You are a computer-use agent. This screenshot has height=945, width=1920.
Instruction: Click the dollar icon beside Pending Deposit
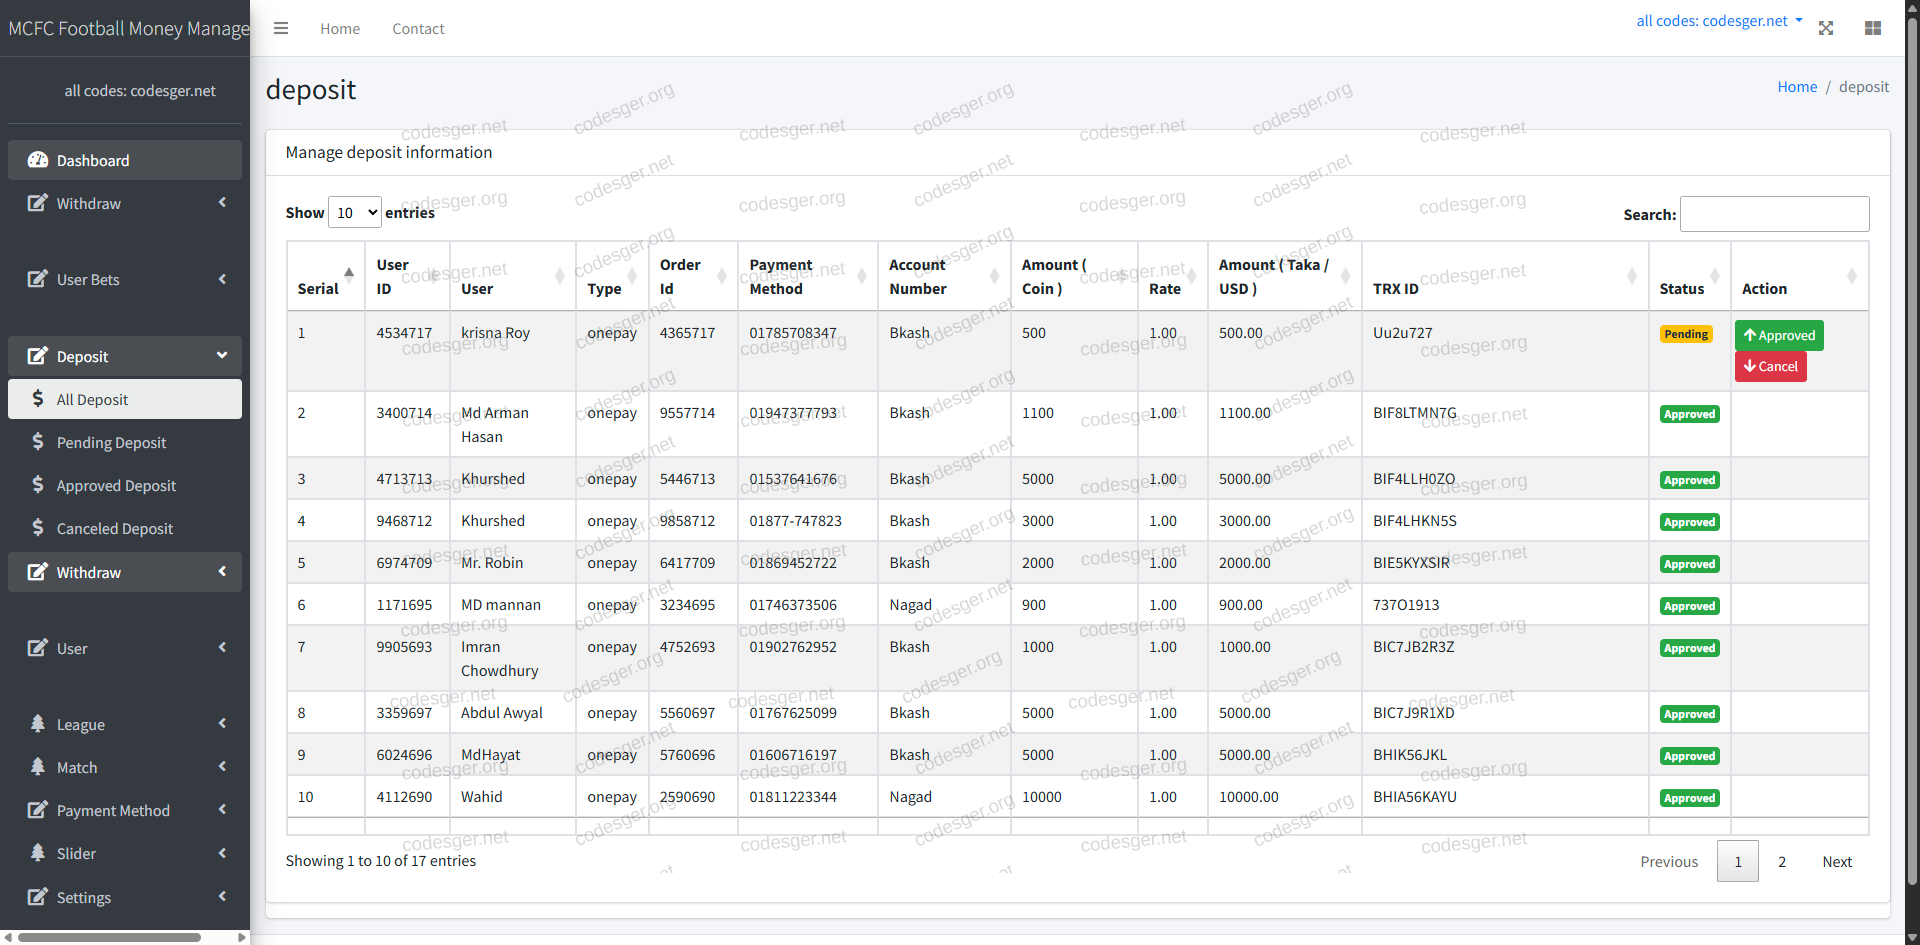click(x=38, y=442)
